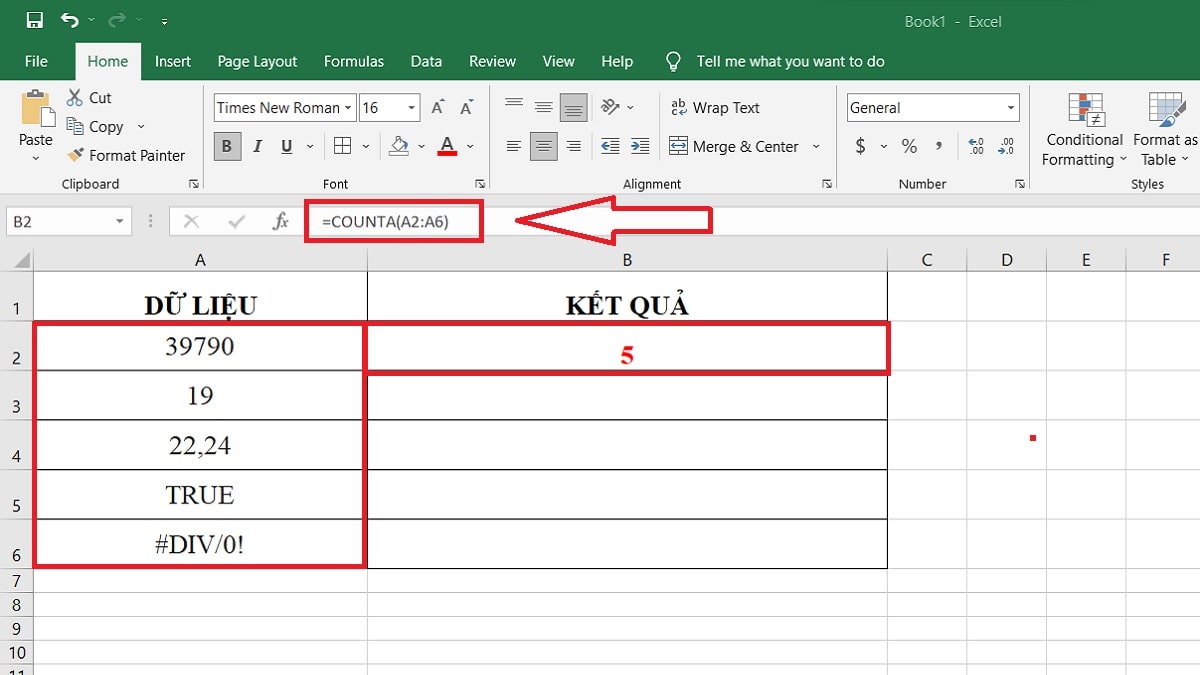Switch to the Insert ribbon tab
The width and height of the screenshot is (1200, 675).
pos(172,61)
